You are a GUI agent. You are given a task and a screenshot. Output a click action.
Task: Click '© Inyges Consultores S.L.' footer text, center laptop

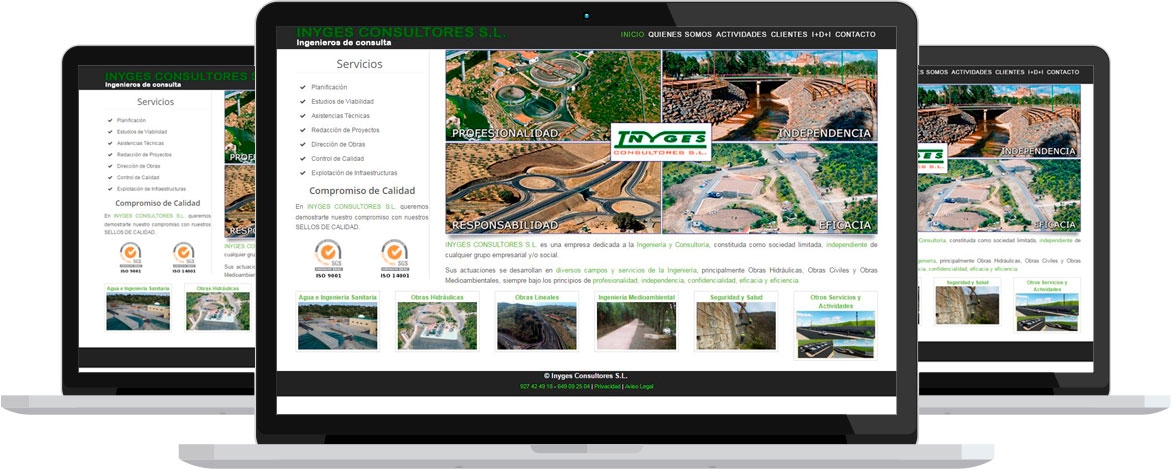586,375
